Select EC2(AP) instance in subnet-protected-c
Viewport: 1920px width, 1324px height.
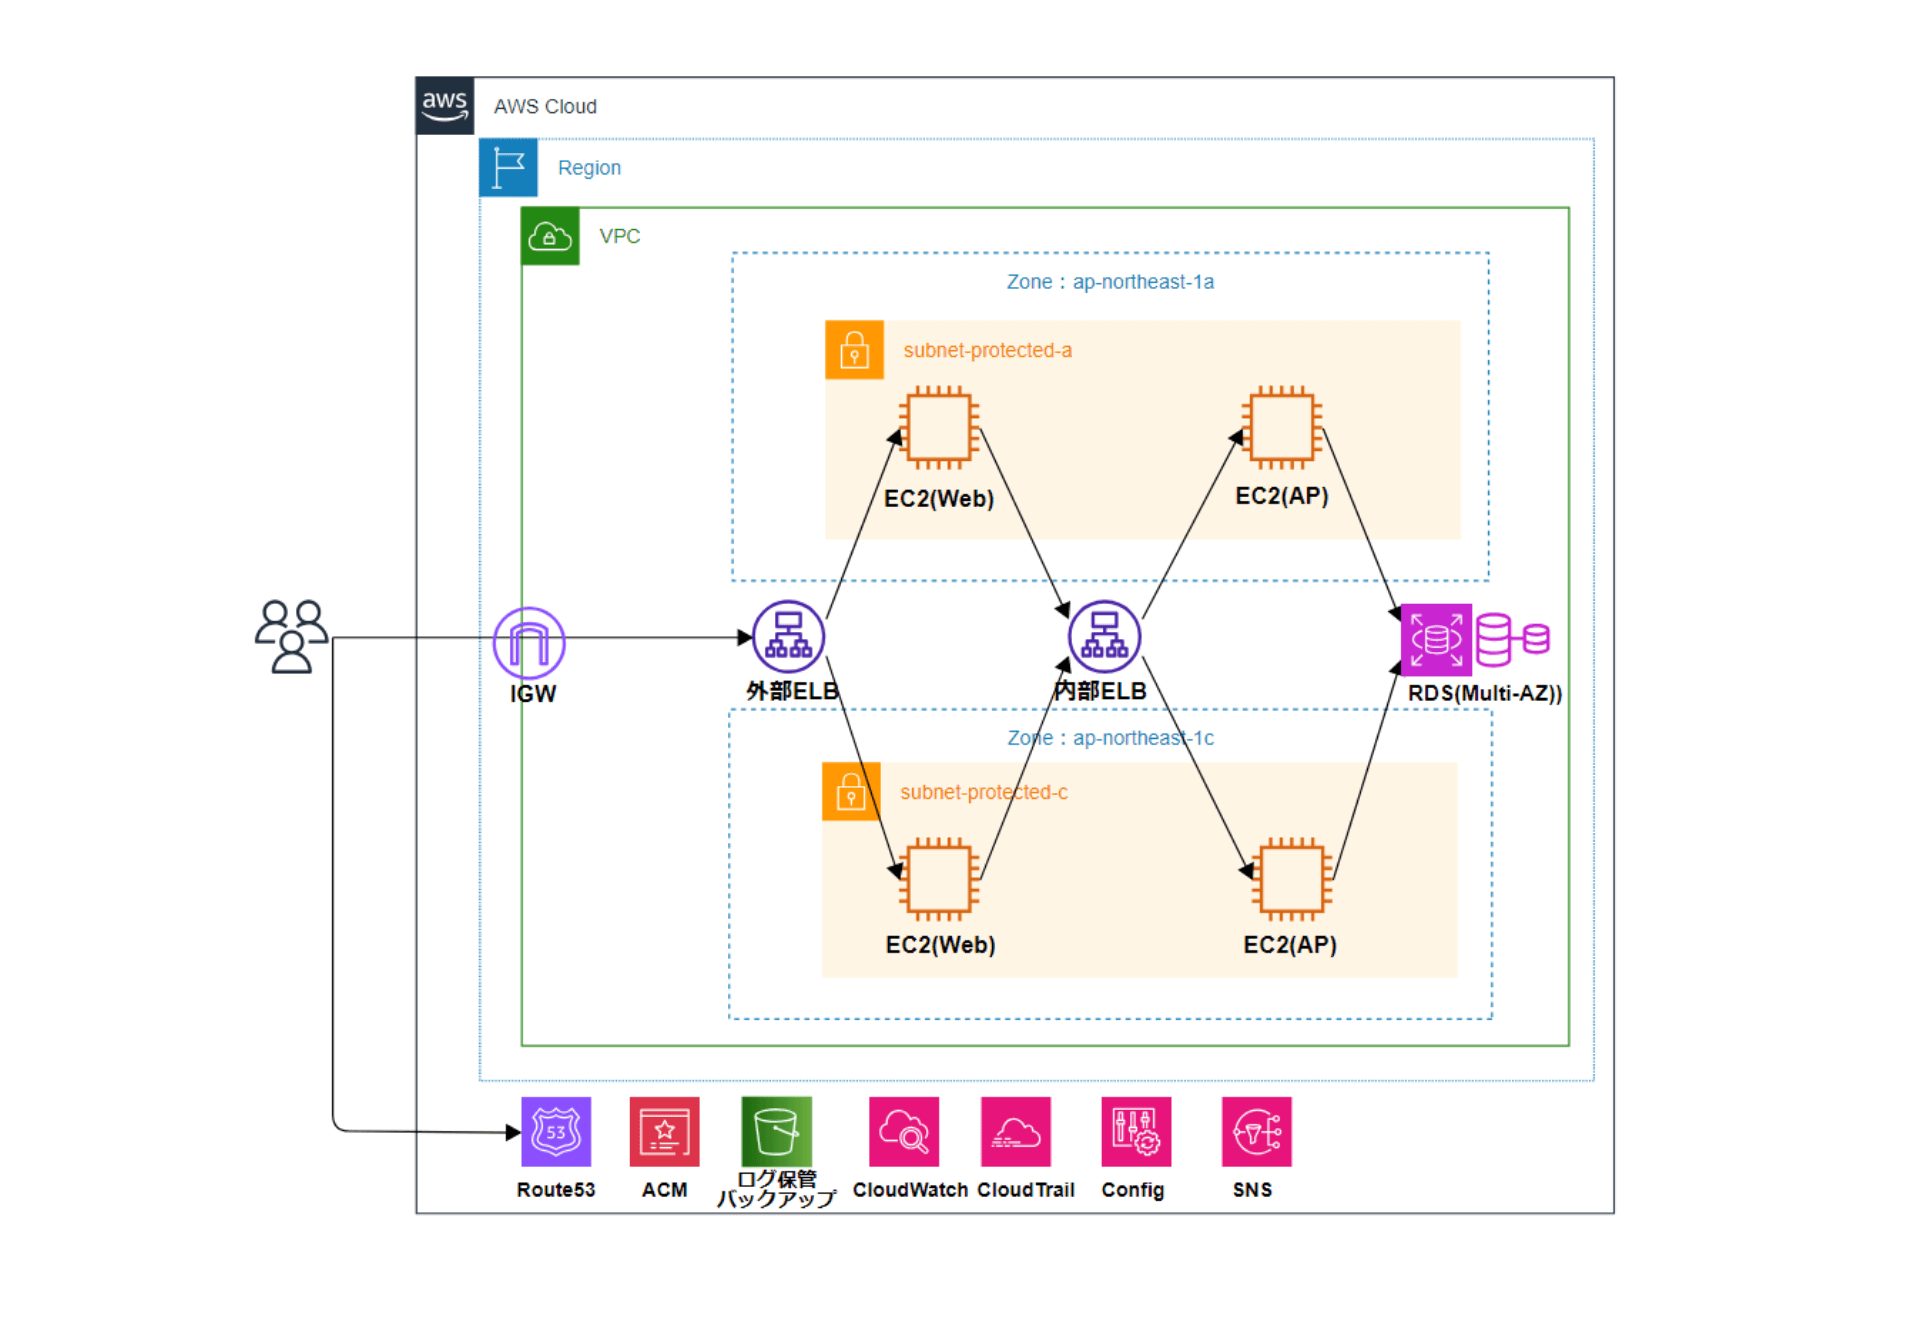click(x=1292, y=879)
